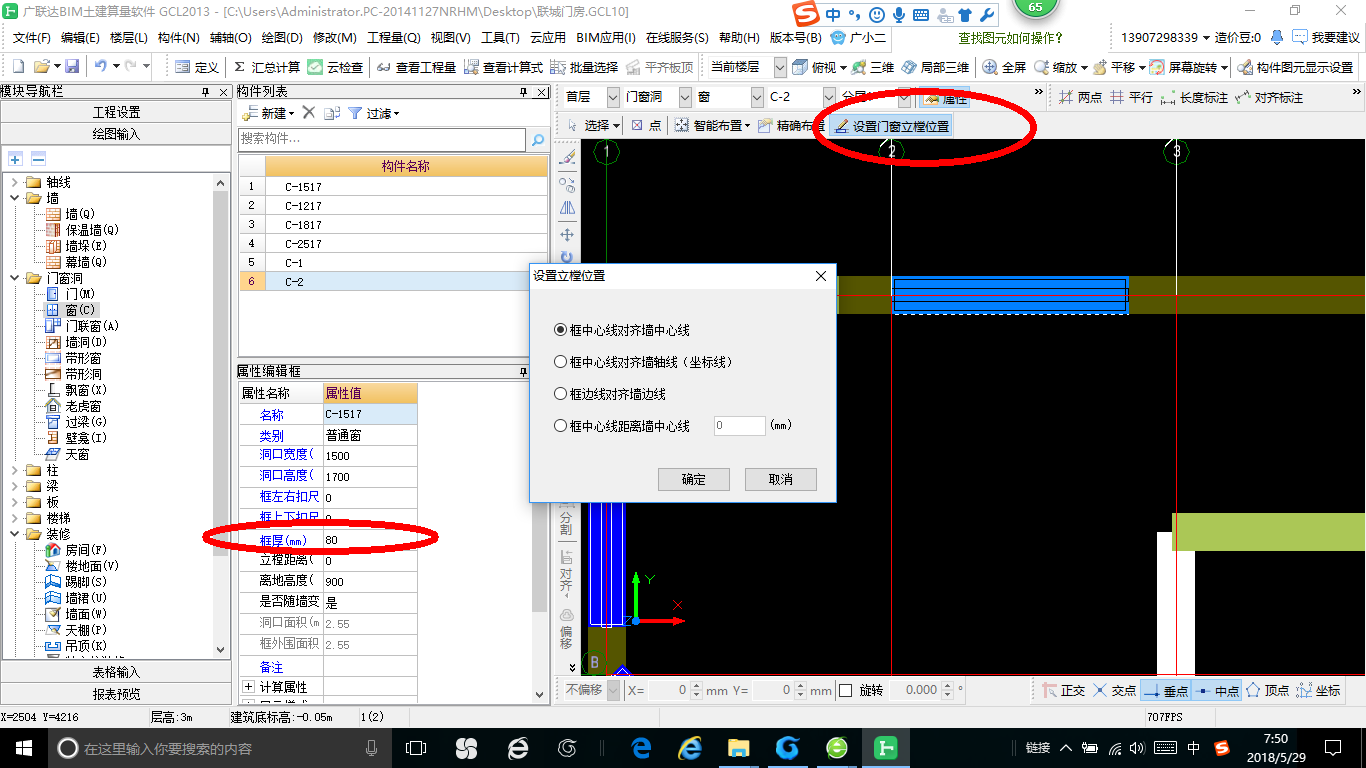Toggle 顶点 vertex snap

[x=1268, y=690]
